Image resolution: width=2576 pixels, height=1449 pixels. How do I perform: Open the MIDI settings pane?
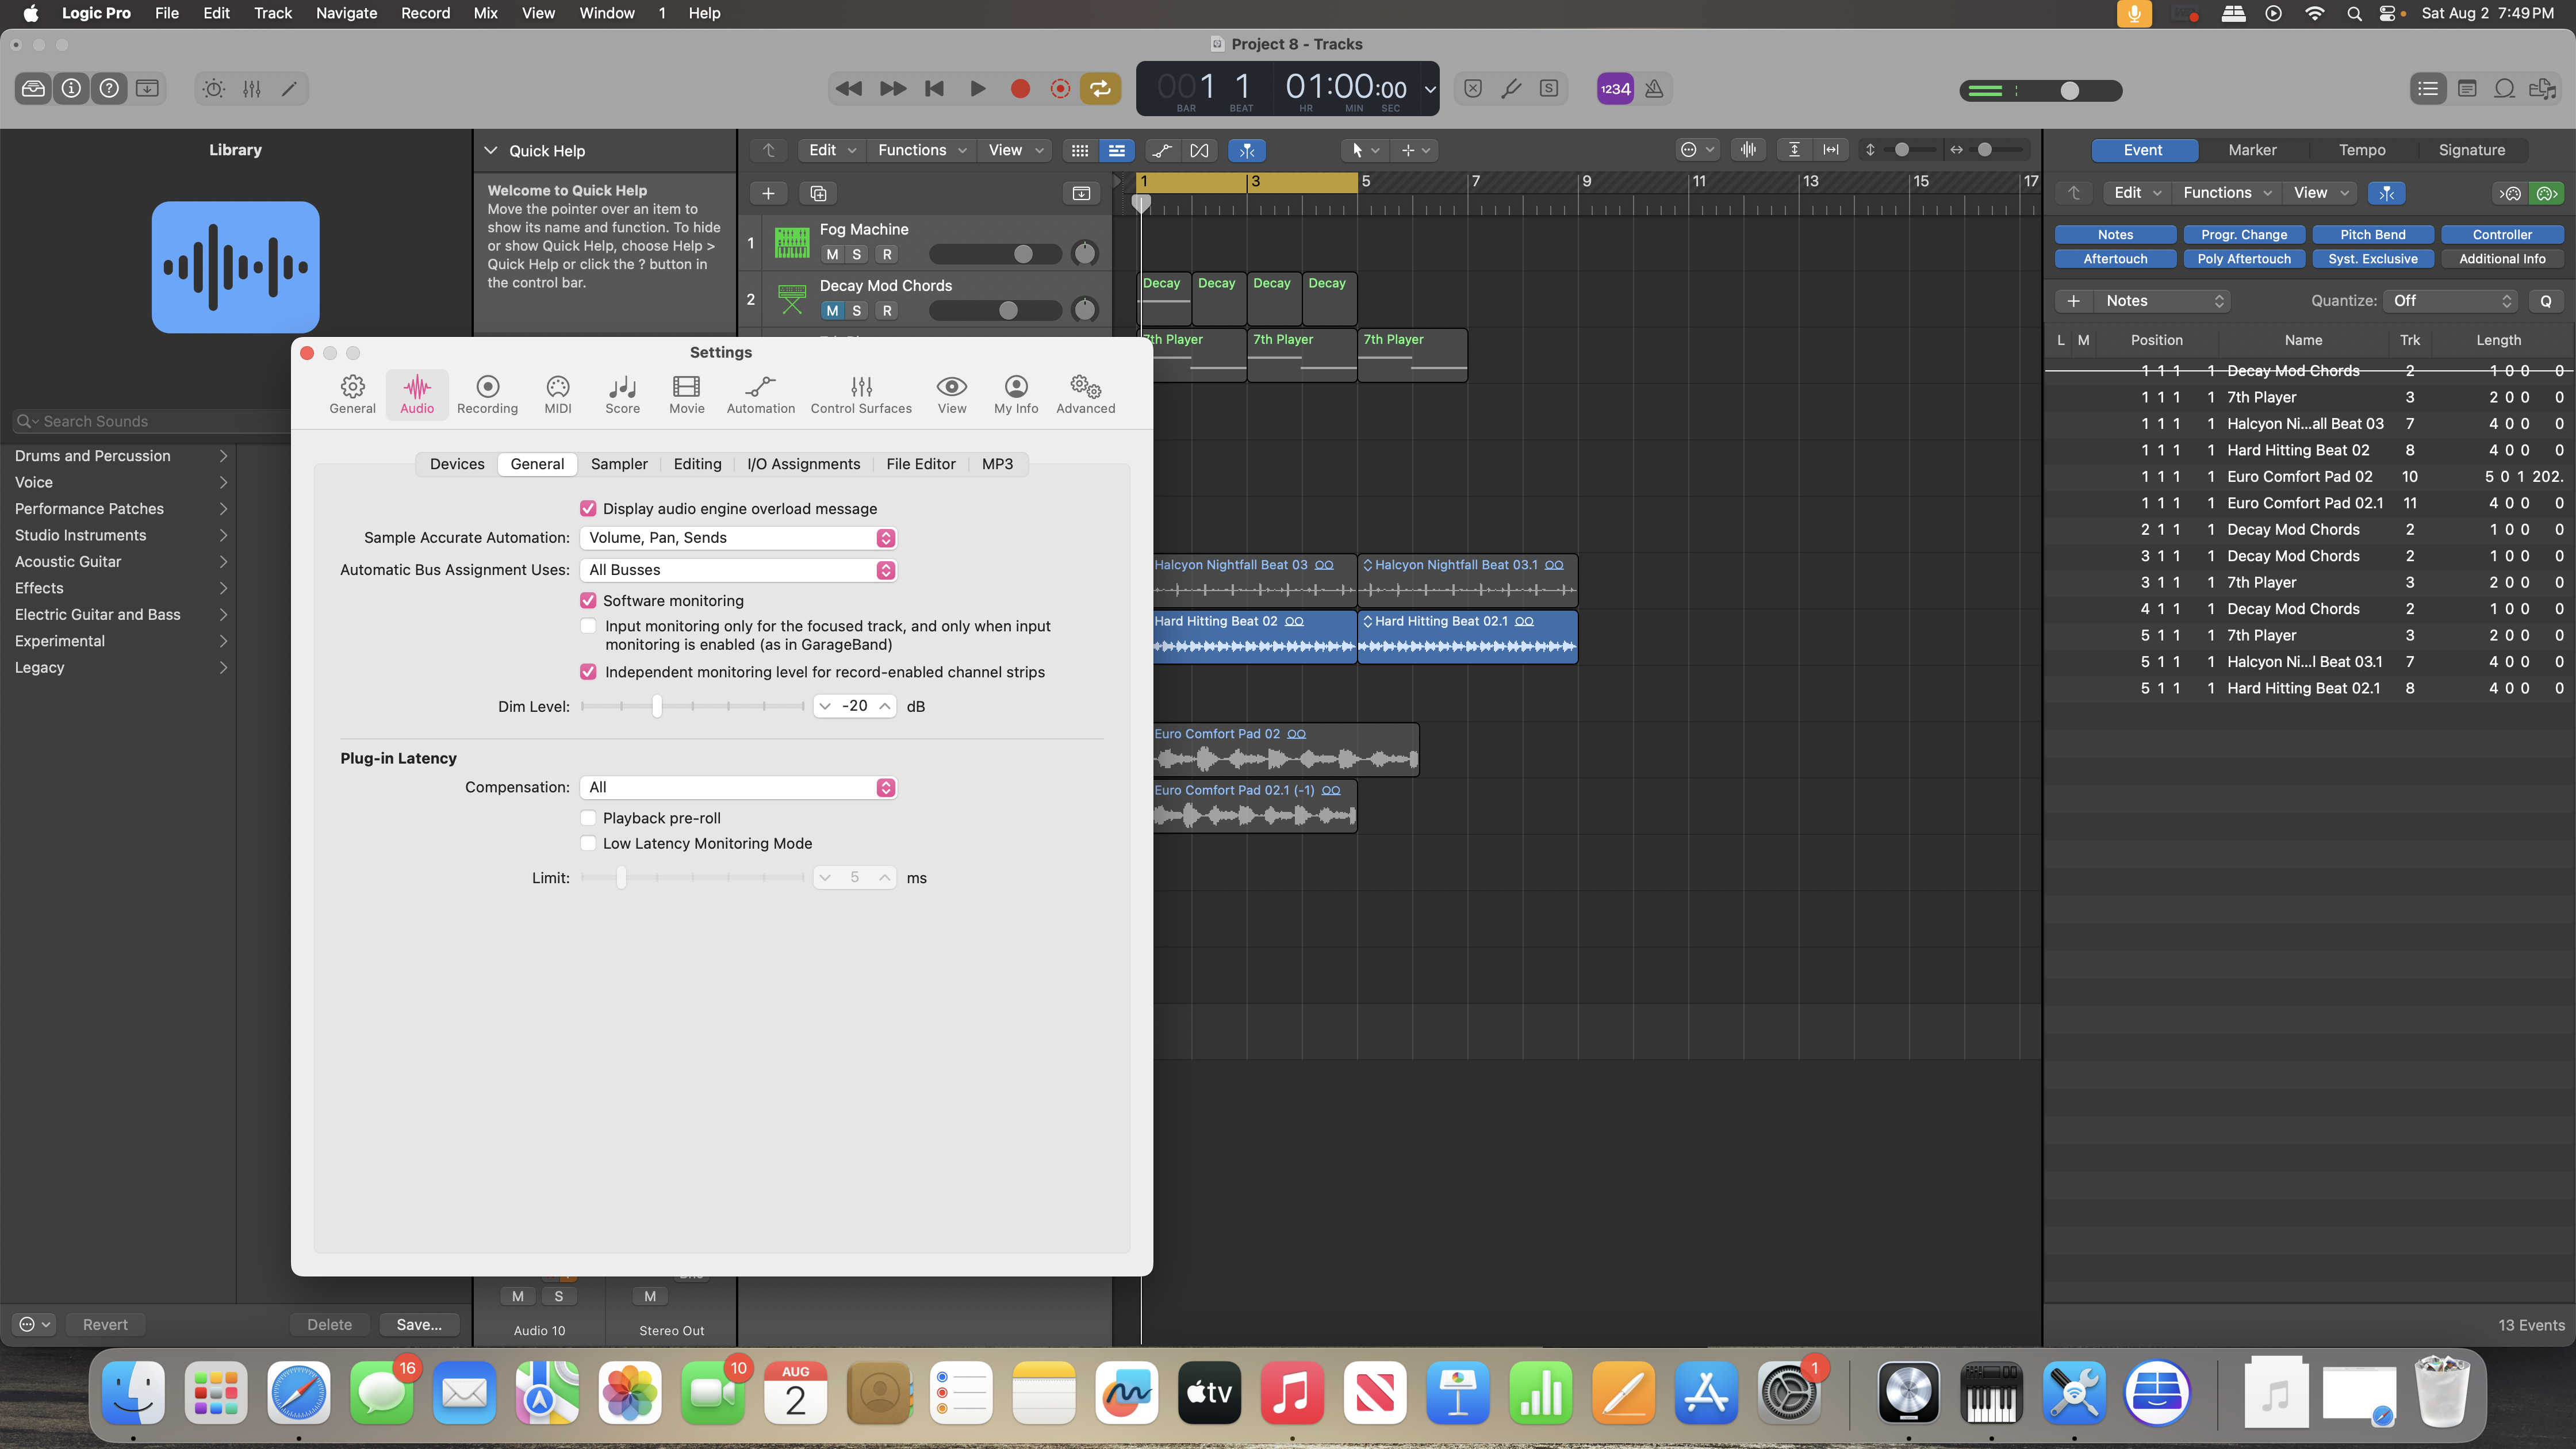tap(557, 394)
